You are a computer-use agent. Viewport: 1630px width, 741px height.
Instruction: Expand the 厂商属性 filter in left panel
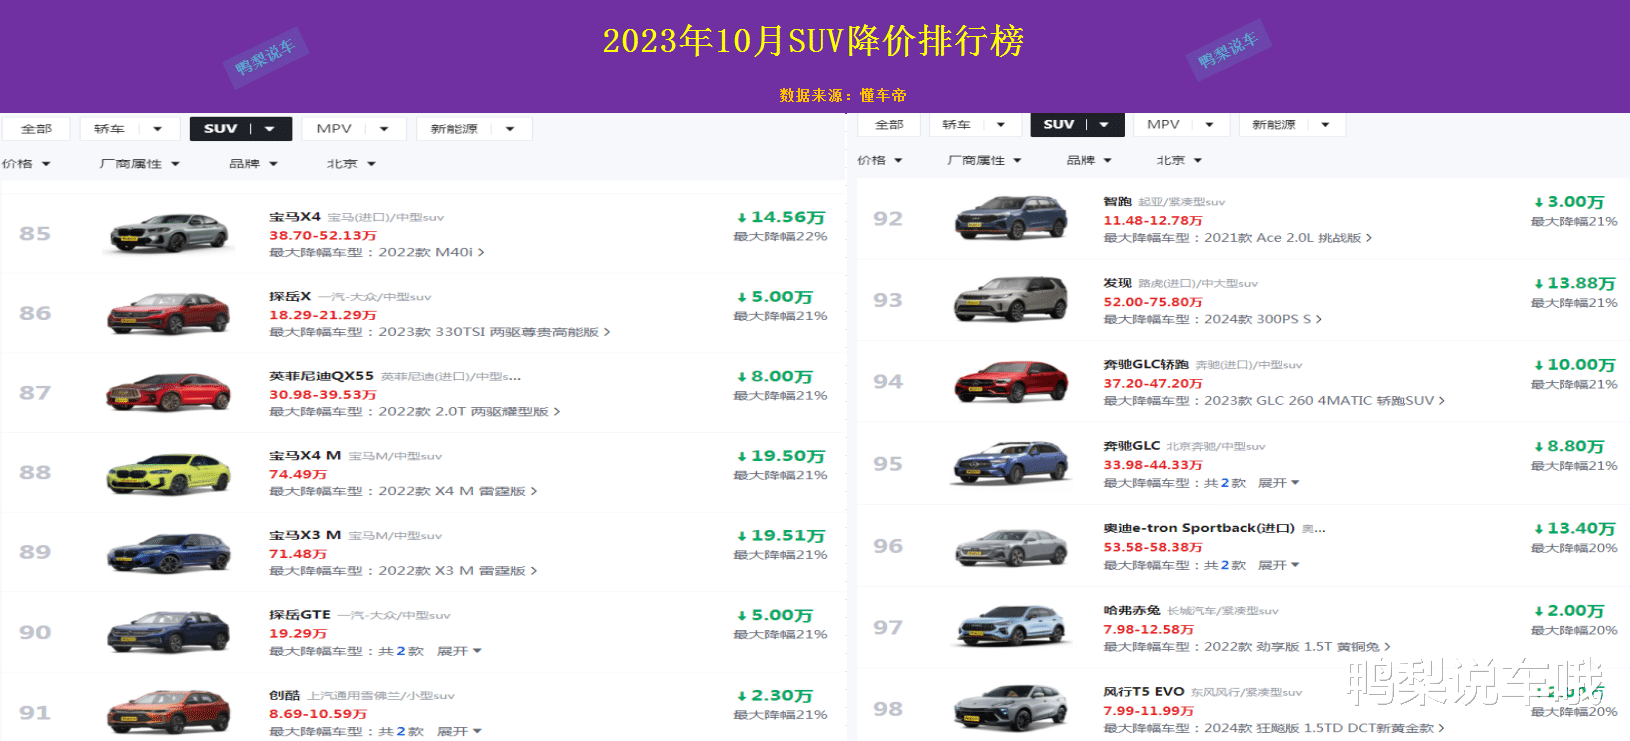(140, 164)
